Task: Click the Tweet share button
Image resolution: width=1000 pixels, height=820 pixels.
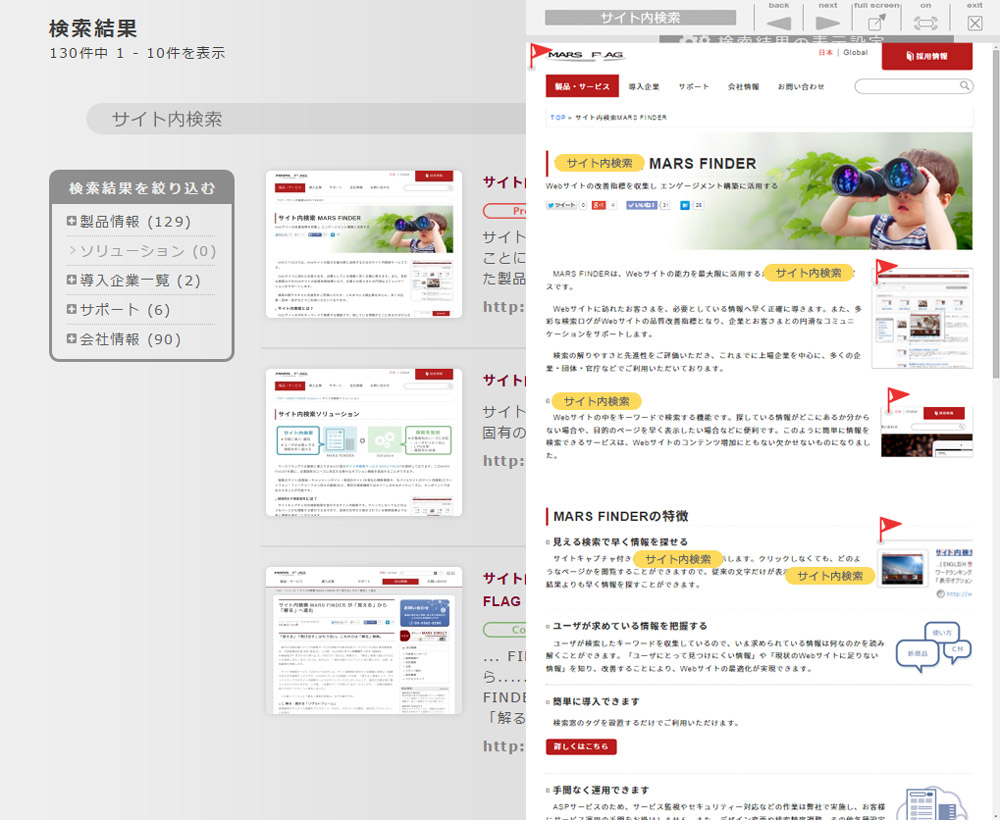Action: tap(561, 205)
